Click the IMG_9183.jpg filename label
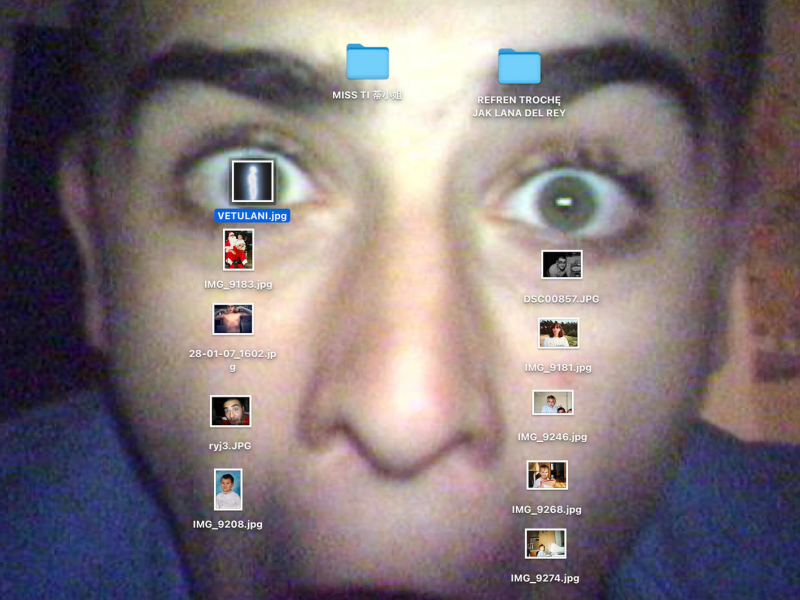 238,284
